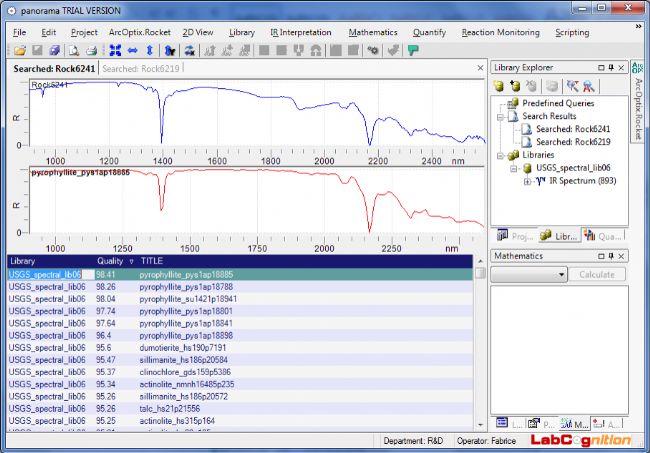The image size is (650, 453).
Task: Click the green flag icon in toolbar
Action: coord(413,50)
